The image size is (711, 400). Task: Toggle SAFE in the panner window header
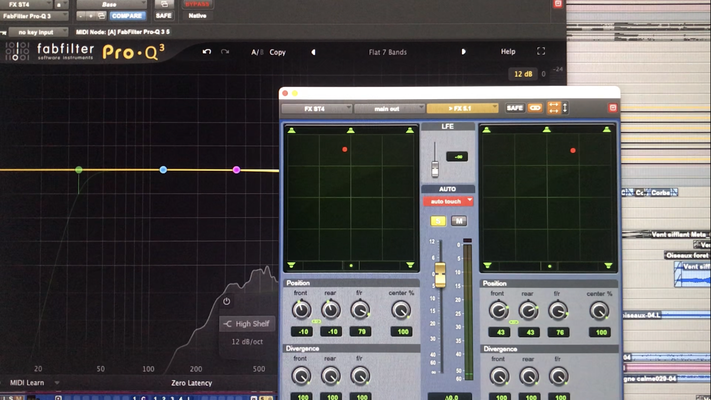[515, 108]
